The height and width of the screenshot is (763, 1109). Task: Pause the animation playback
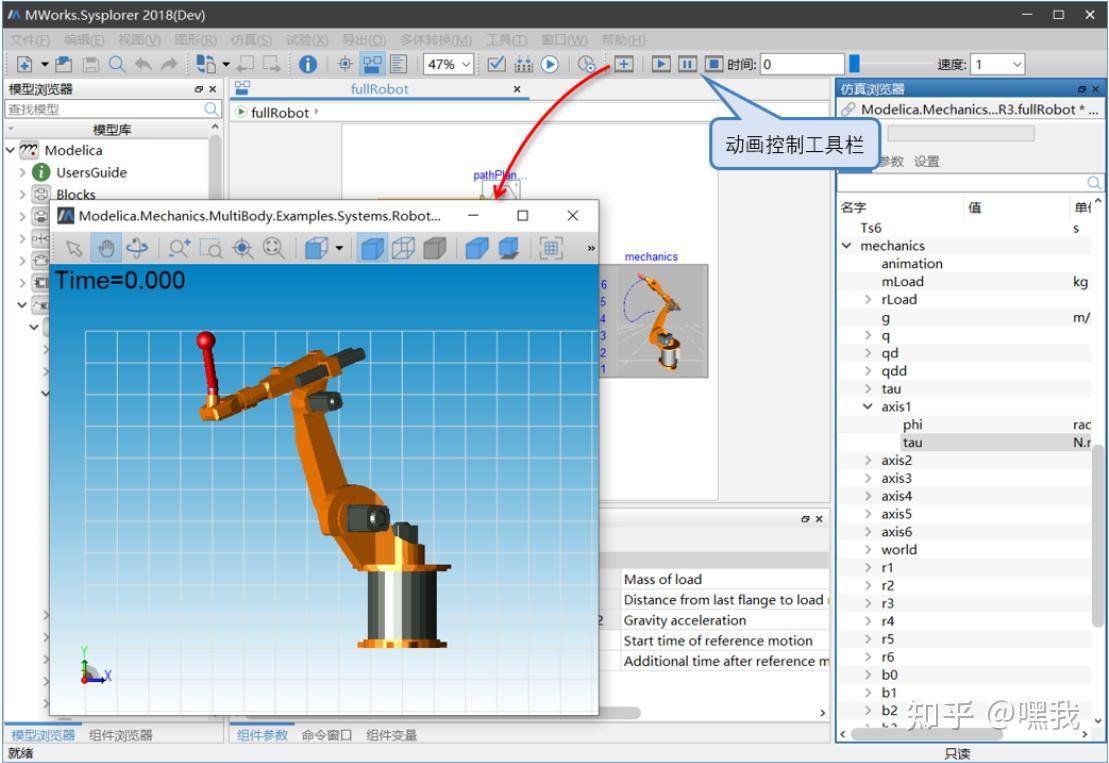[687, 64]
